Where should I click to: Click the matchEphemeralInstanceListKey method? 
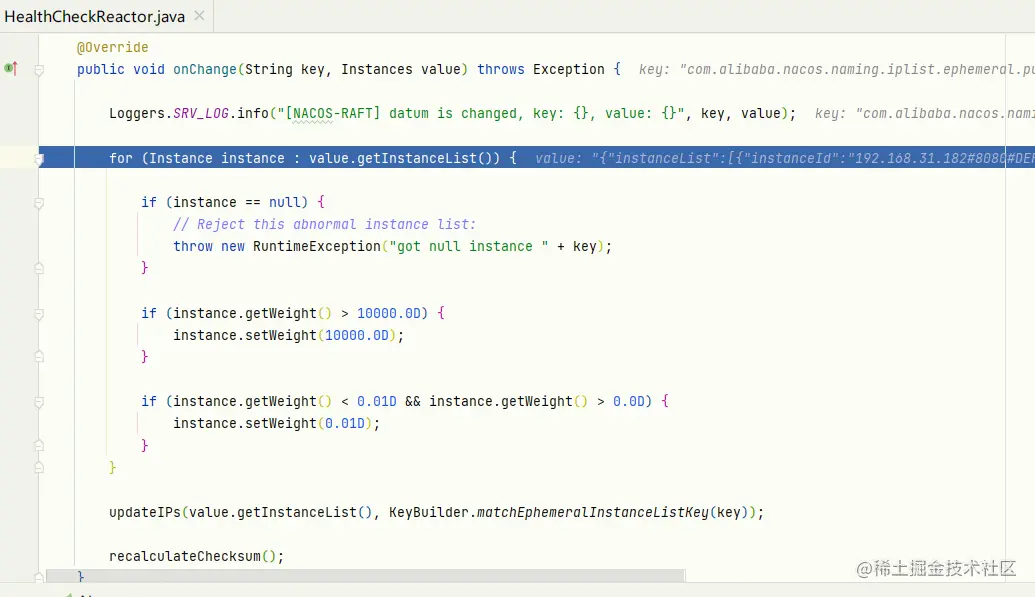point(593,512)
